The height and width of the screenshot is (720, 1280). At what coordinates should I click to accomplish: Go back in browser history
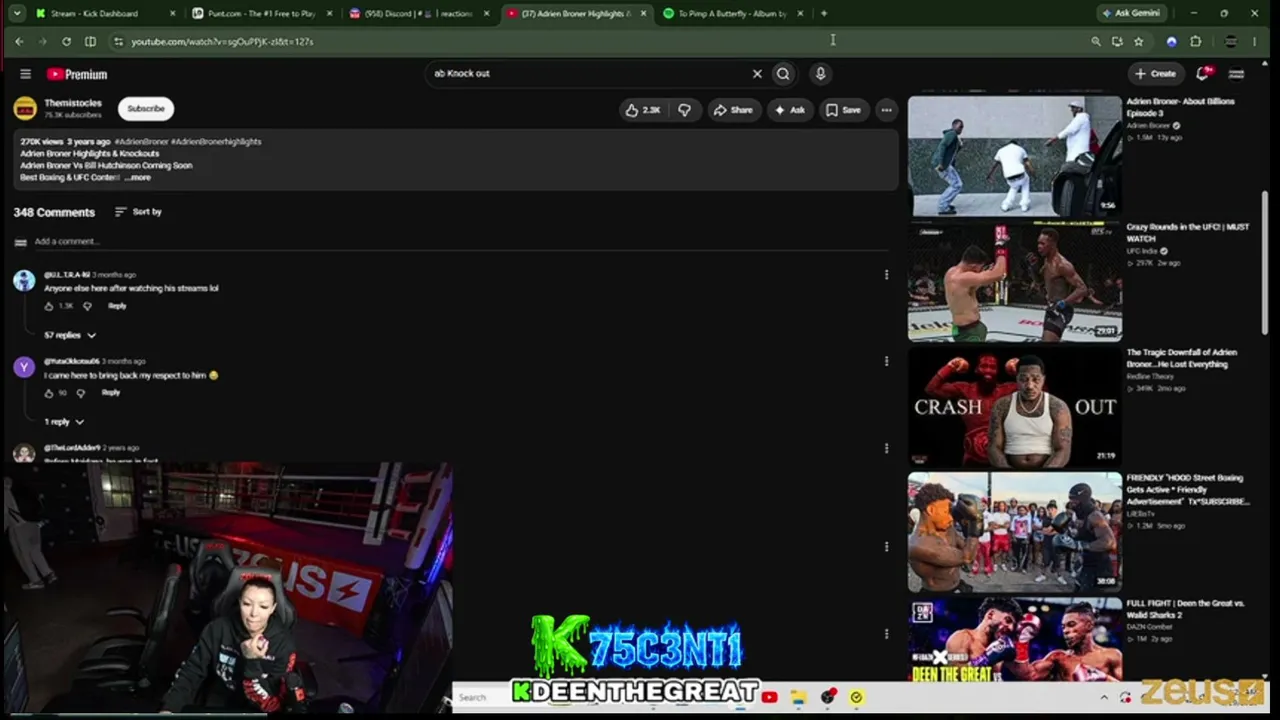[x=19, y=41]
